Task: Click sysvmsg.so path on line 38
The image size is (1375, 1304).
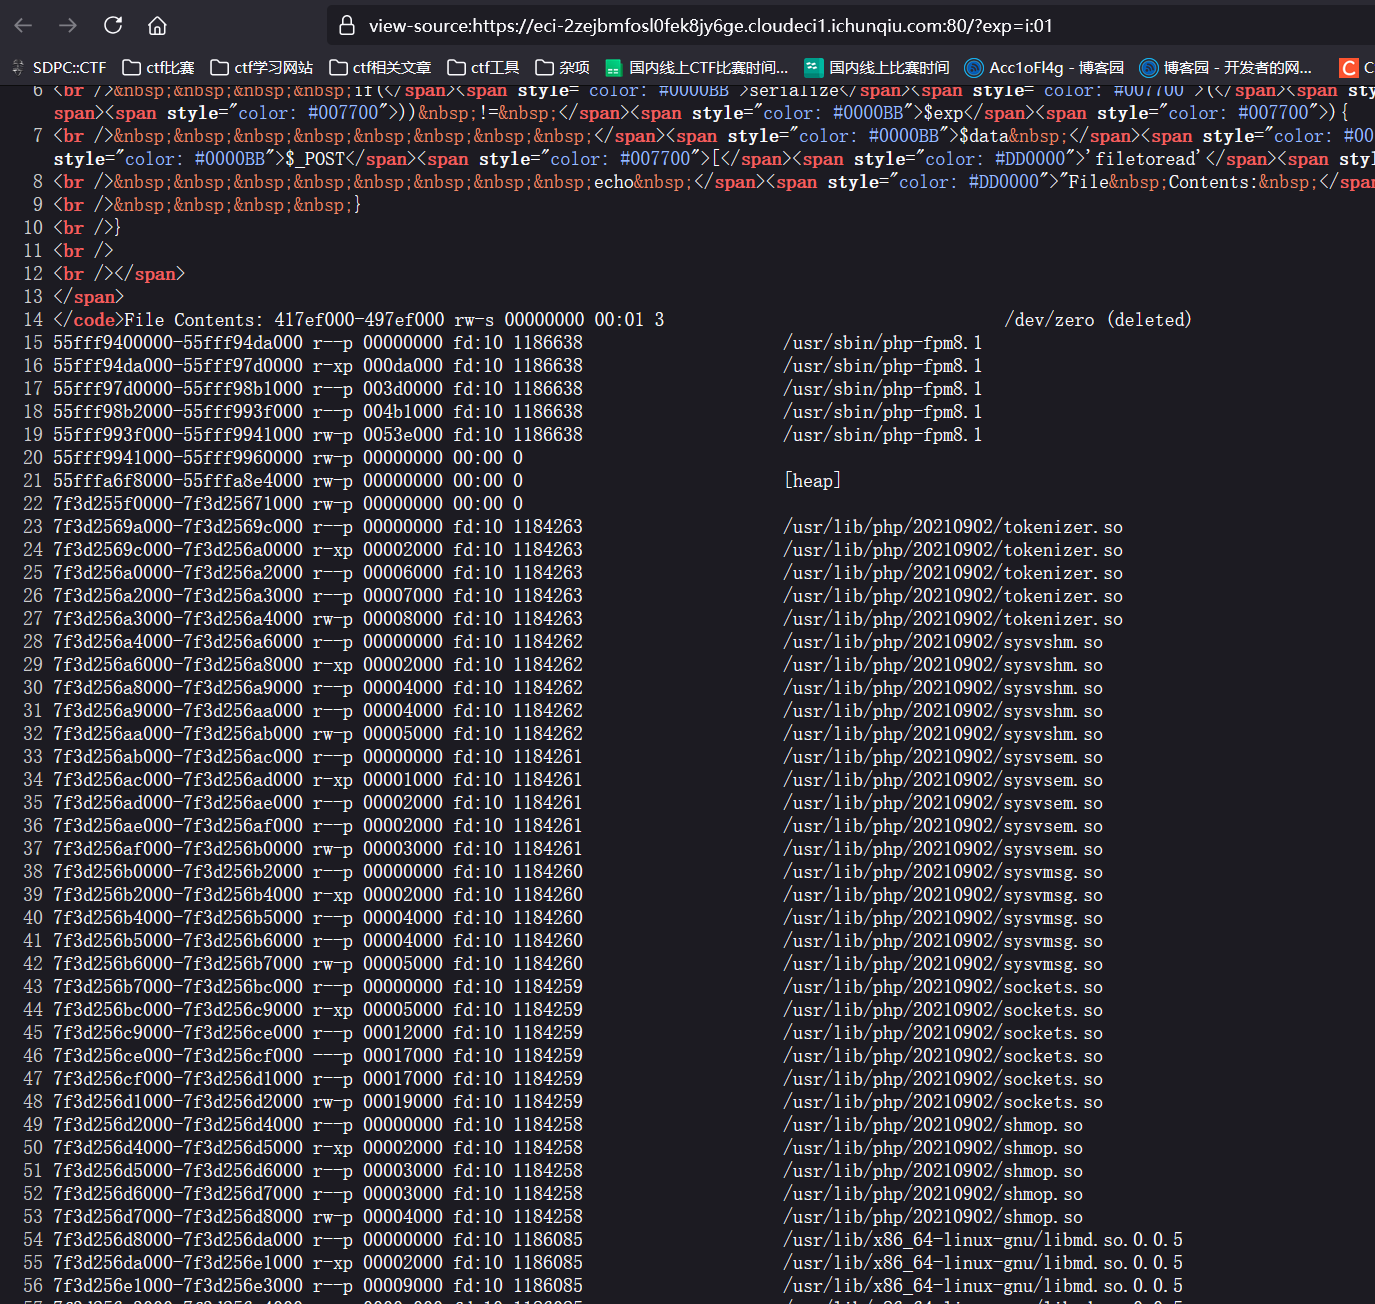Action: click(943, 872)
